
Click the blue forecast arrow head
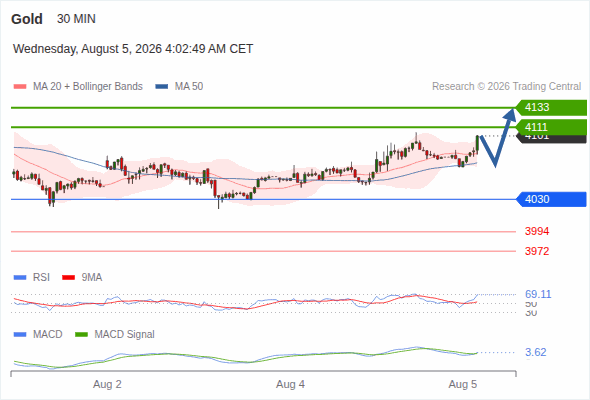pyautogui.click(x=510, y=114)
